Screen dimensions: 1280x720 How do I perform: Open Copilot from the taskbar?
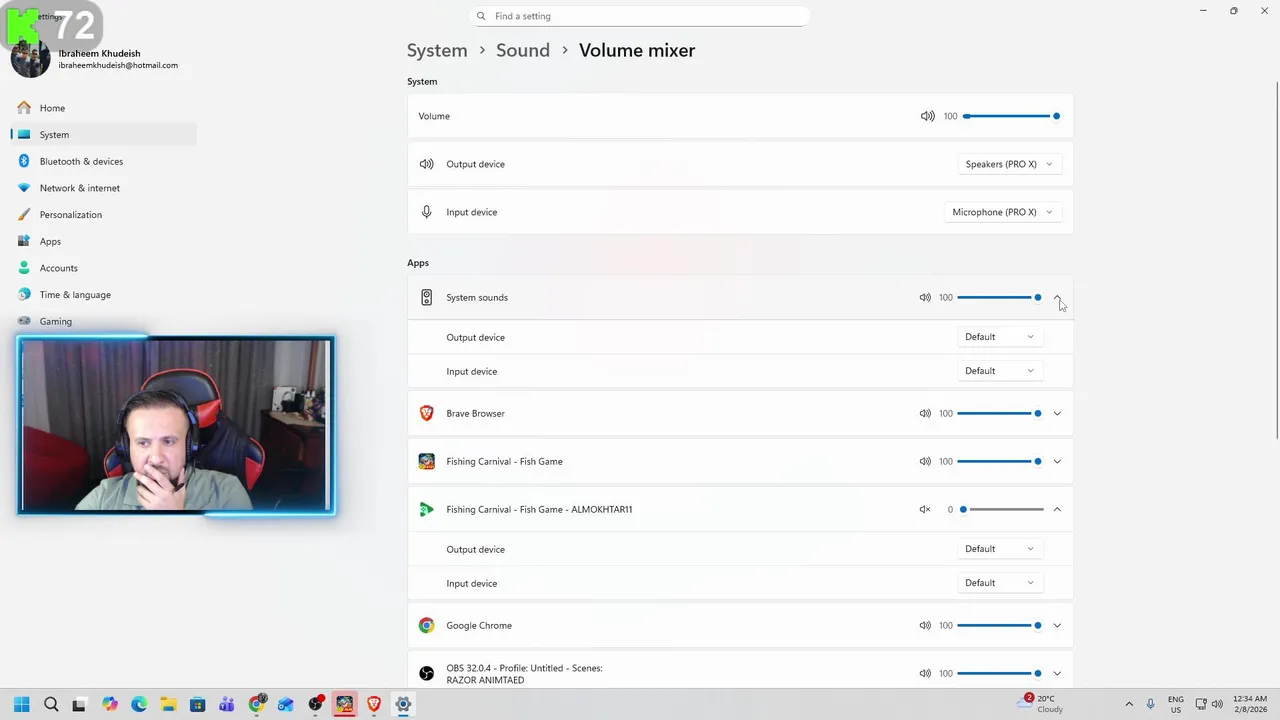pyautogui.click(x=109, y=704)
